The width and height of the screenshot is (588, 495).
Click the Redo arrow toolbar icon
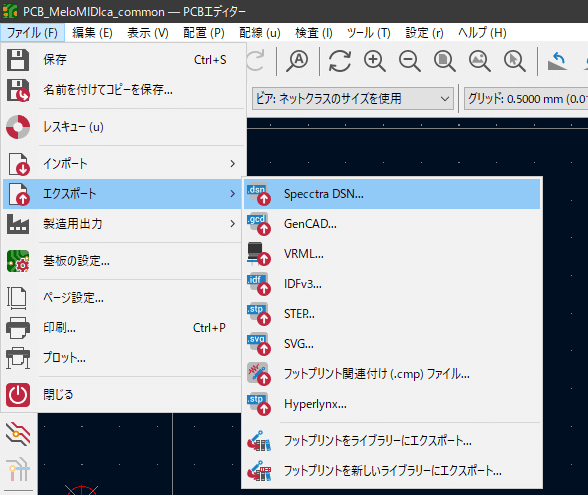(x=256, y=61)
